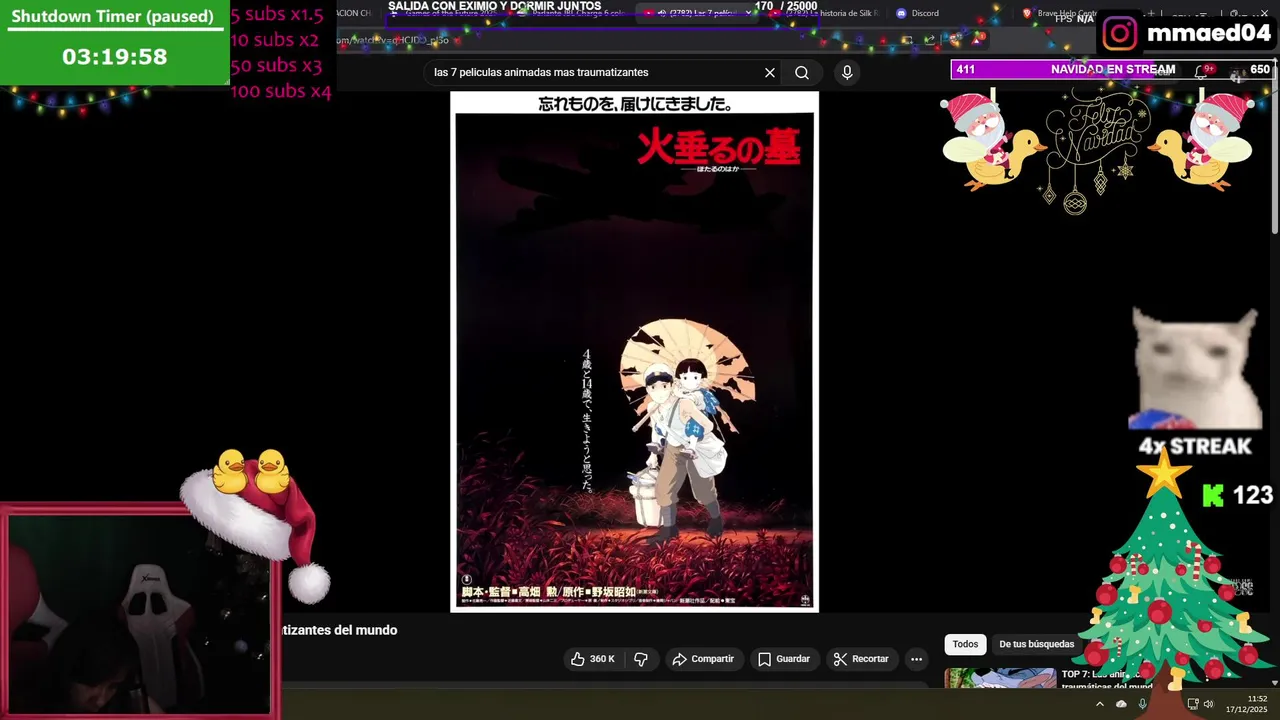
Task: Click the Shutdown Timer paused widget
Action: click(114, 43)
